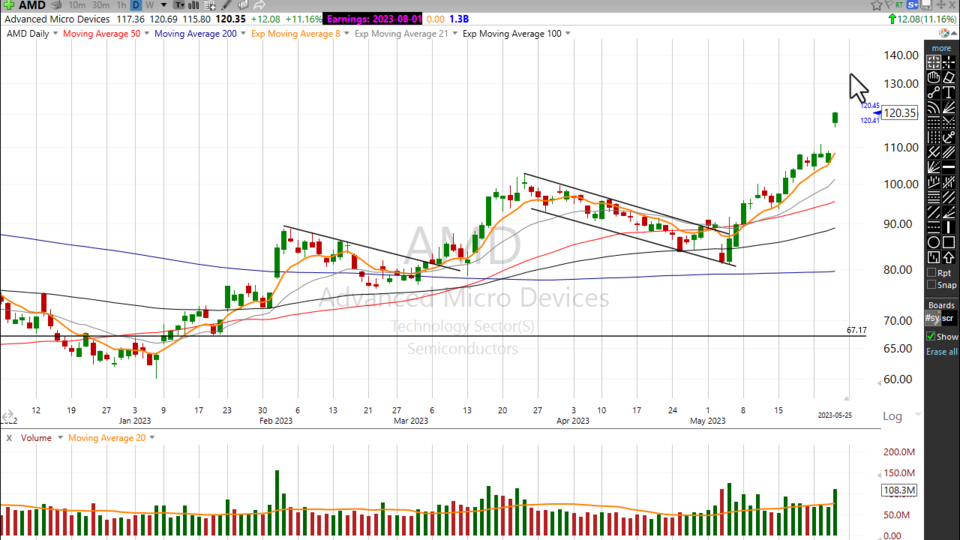Select the ellipse drawing tool
Viewport: 960px width, 540px height.
point(933,241)
